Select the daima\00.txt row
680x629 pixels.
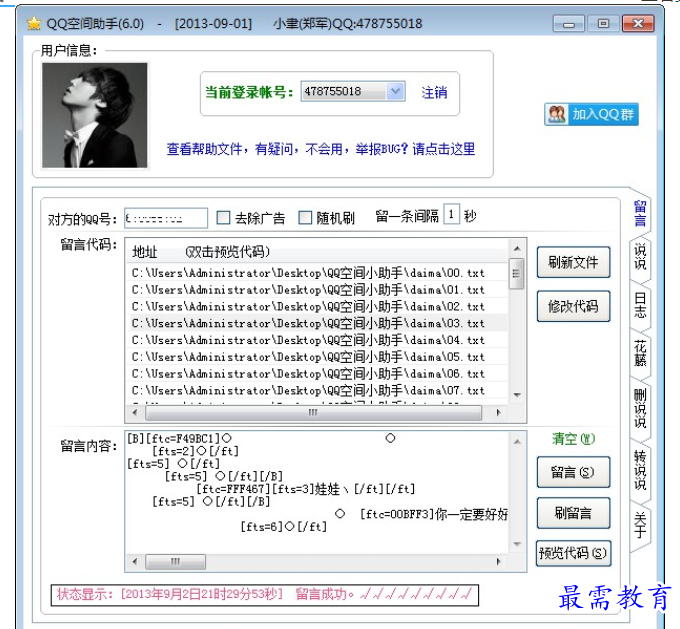317,273
